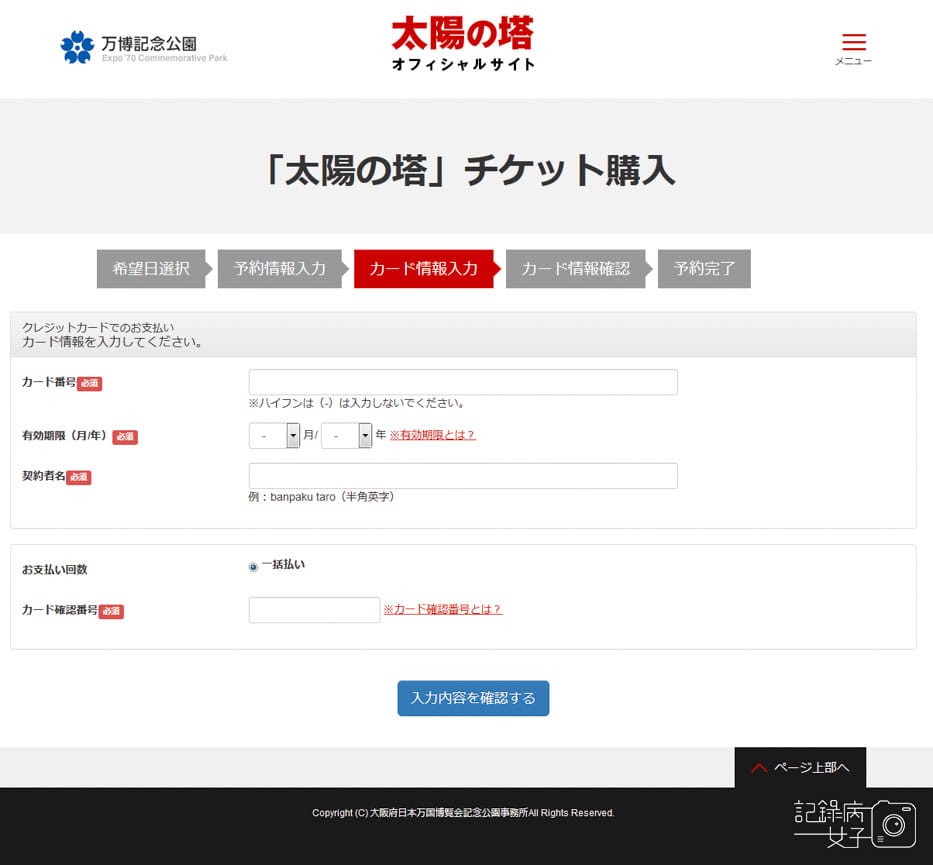The width and height of the screenshot is (933, 865).
Task: Click the 必須 badge beside 契約者名
Action: tap(78, 477)
